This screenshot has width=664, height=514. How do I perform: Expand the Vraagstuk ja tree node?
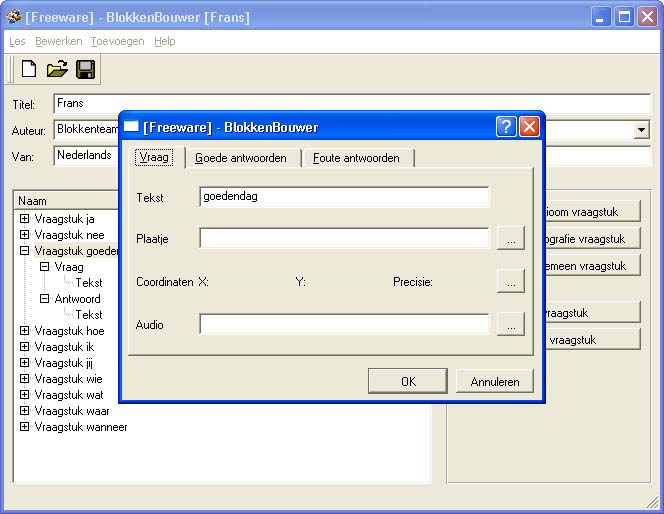click(25, 219)
